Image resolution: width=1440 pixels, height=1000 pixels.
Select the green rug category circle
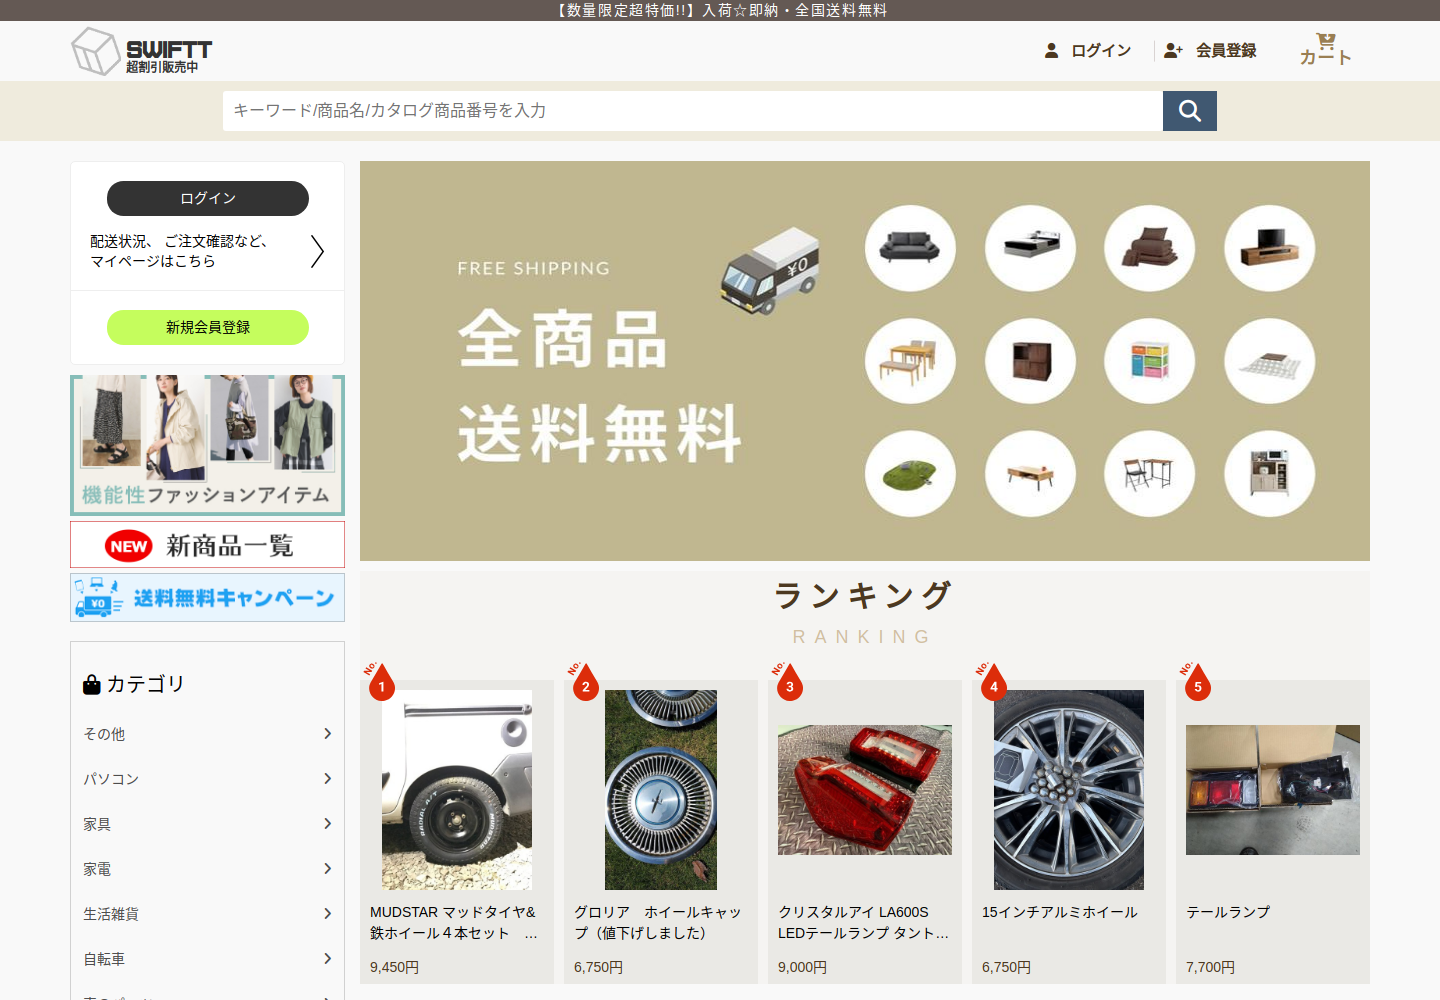910,474
